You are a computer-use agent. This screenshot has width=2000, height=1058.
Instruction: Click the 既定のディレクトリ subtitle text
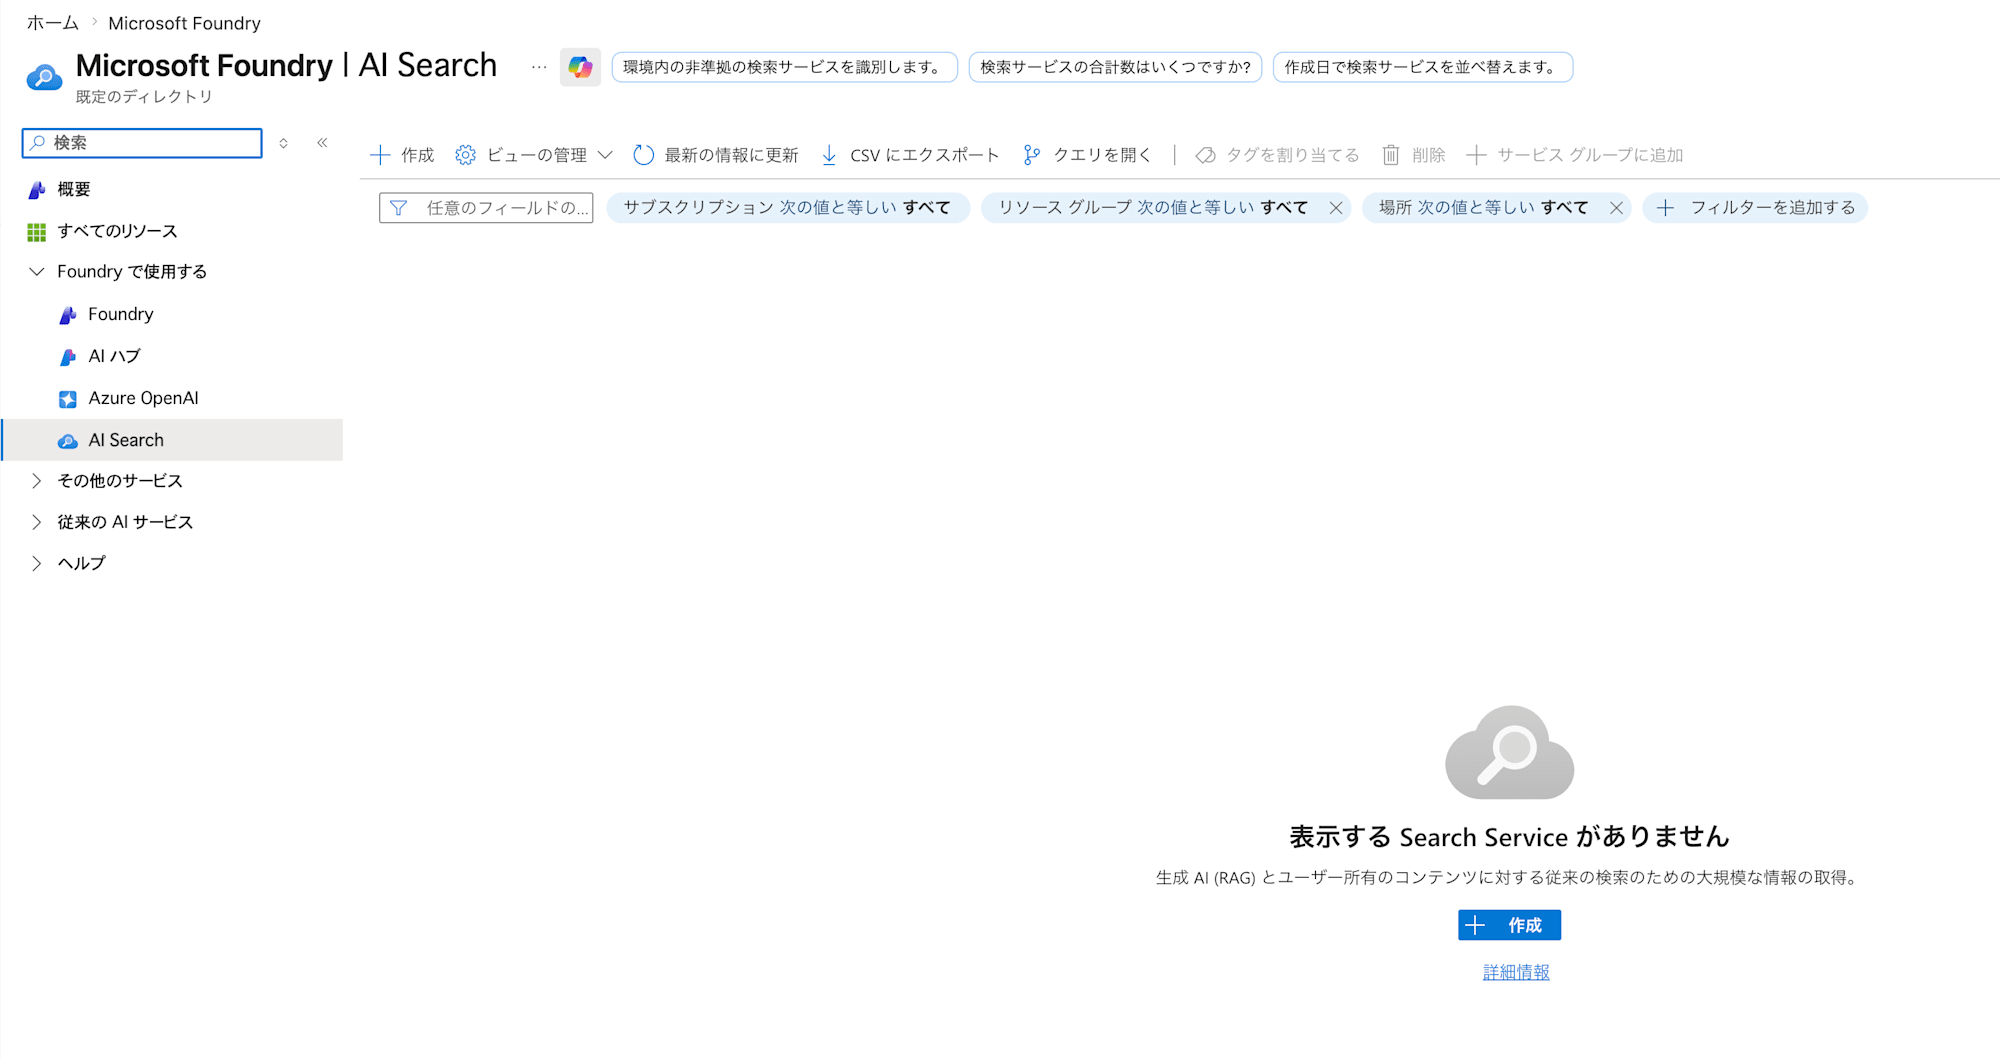(144, 97)
